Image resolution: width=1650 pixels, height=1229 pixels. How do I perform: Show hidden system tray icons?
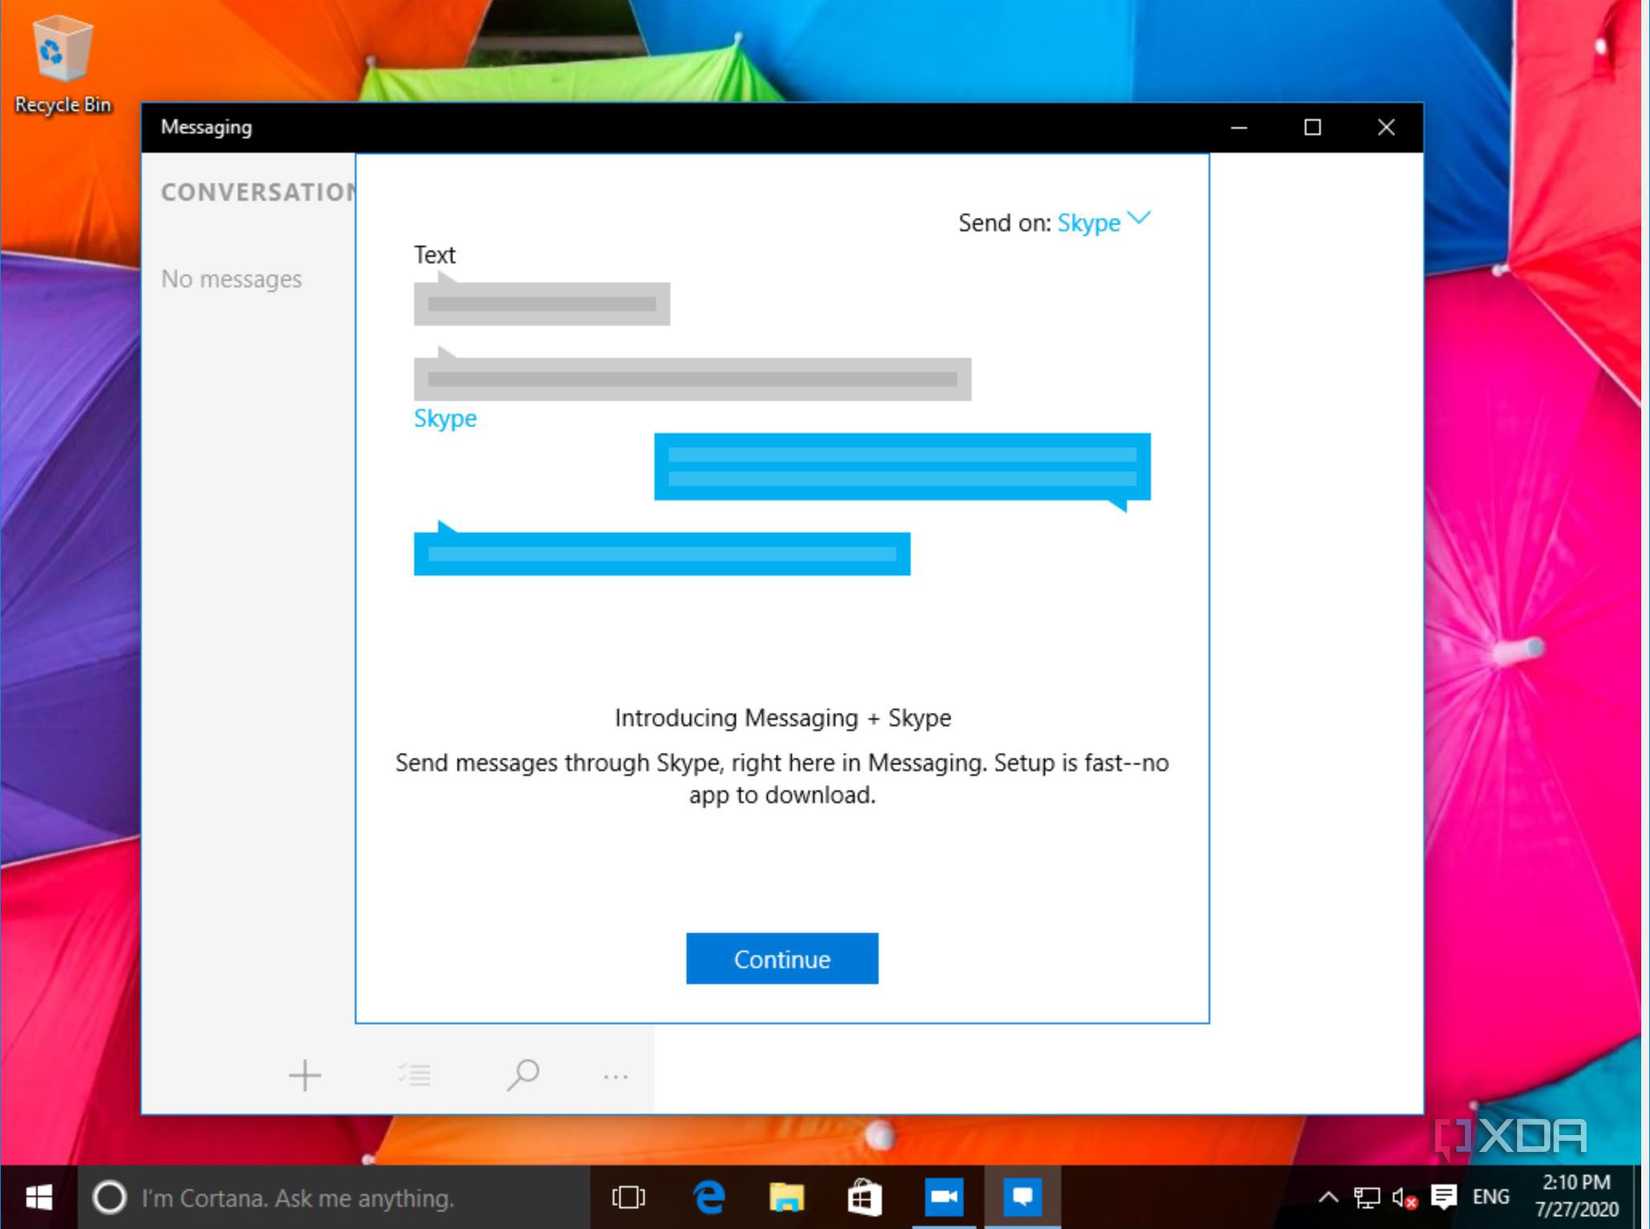(x=1328, y=1198)
